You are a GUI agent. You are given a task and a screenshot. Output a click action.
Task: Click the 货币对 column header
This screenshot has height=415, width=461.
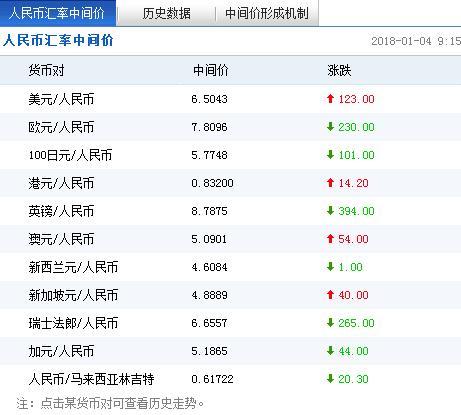(x=46, y=70)
